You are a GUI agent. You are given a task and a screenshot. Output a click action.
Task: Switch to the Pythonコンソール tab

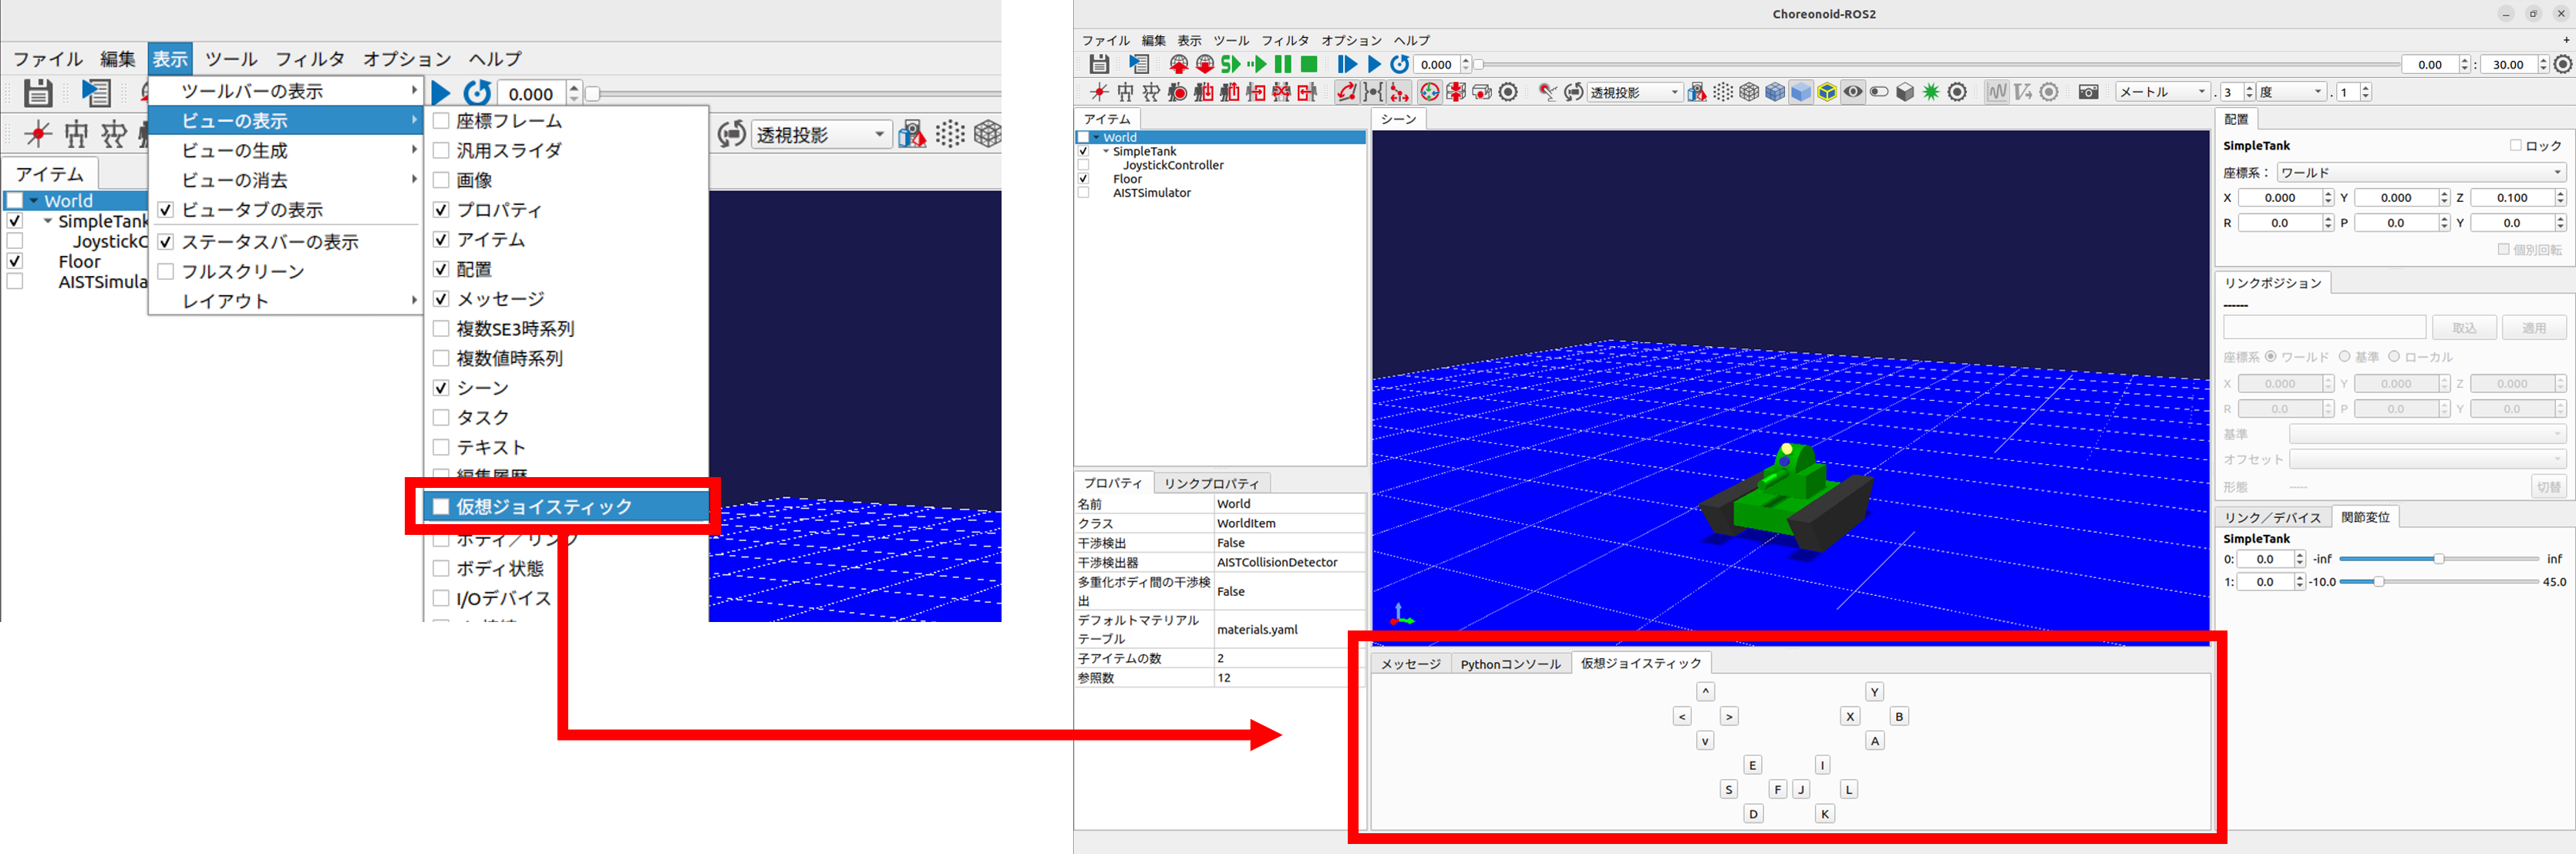tap(1511, 663)
